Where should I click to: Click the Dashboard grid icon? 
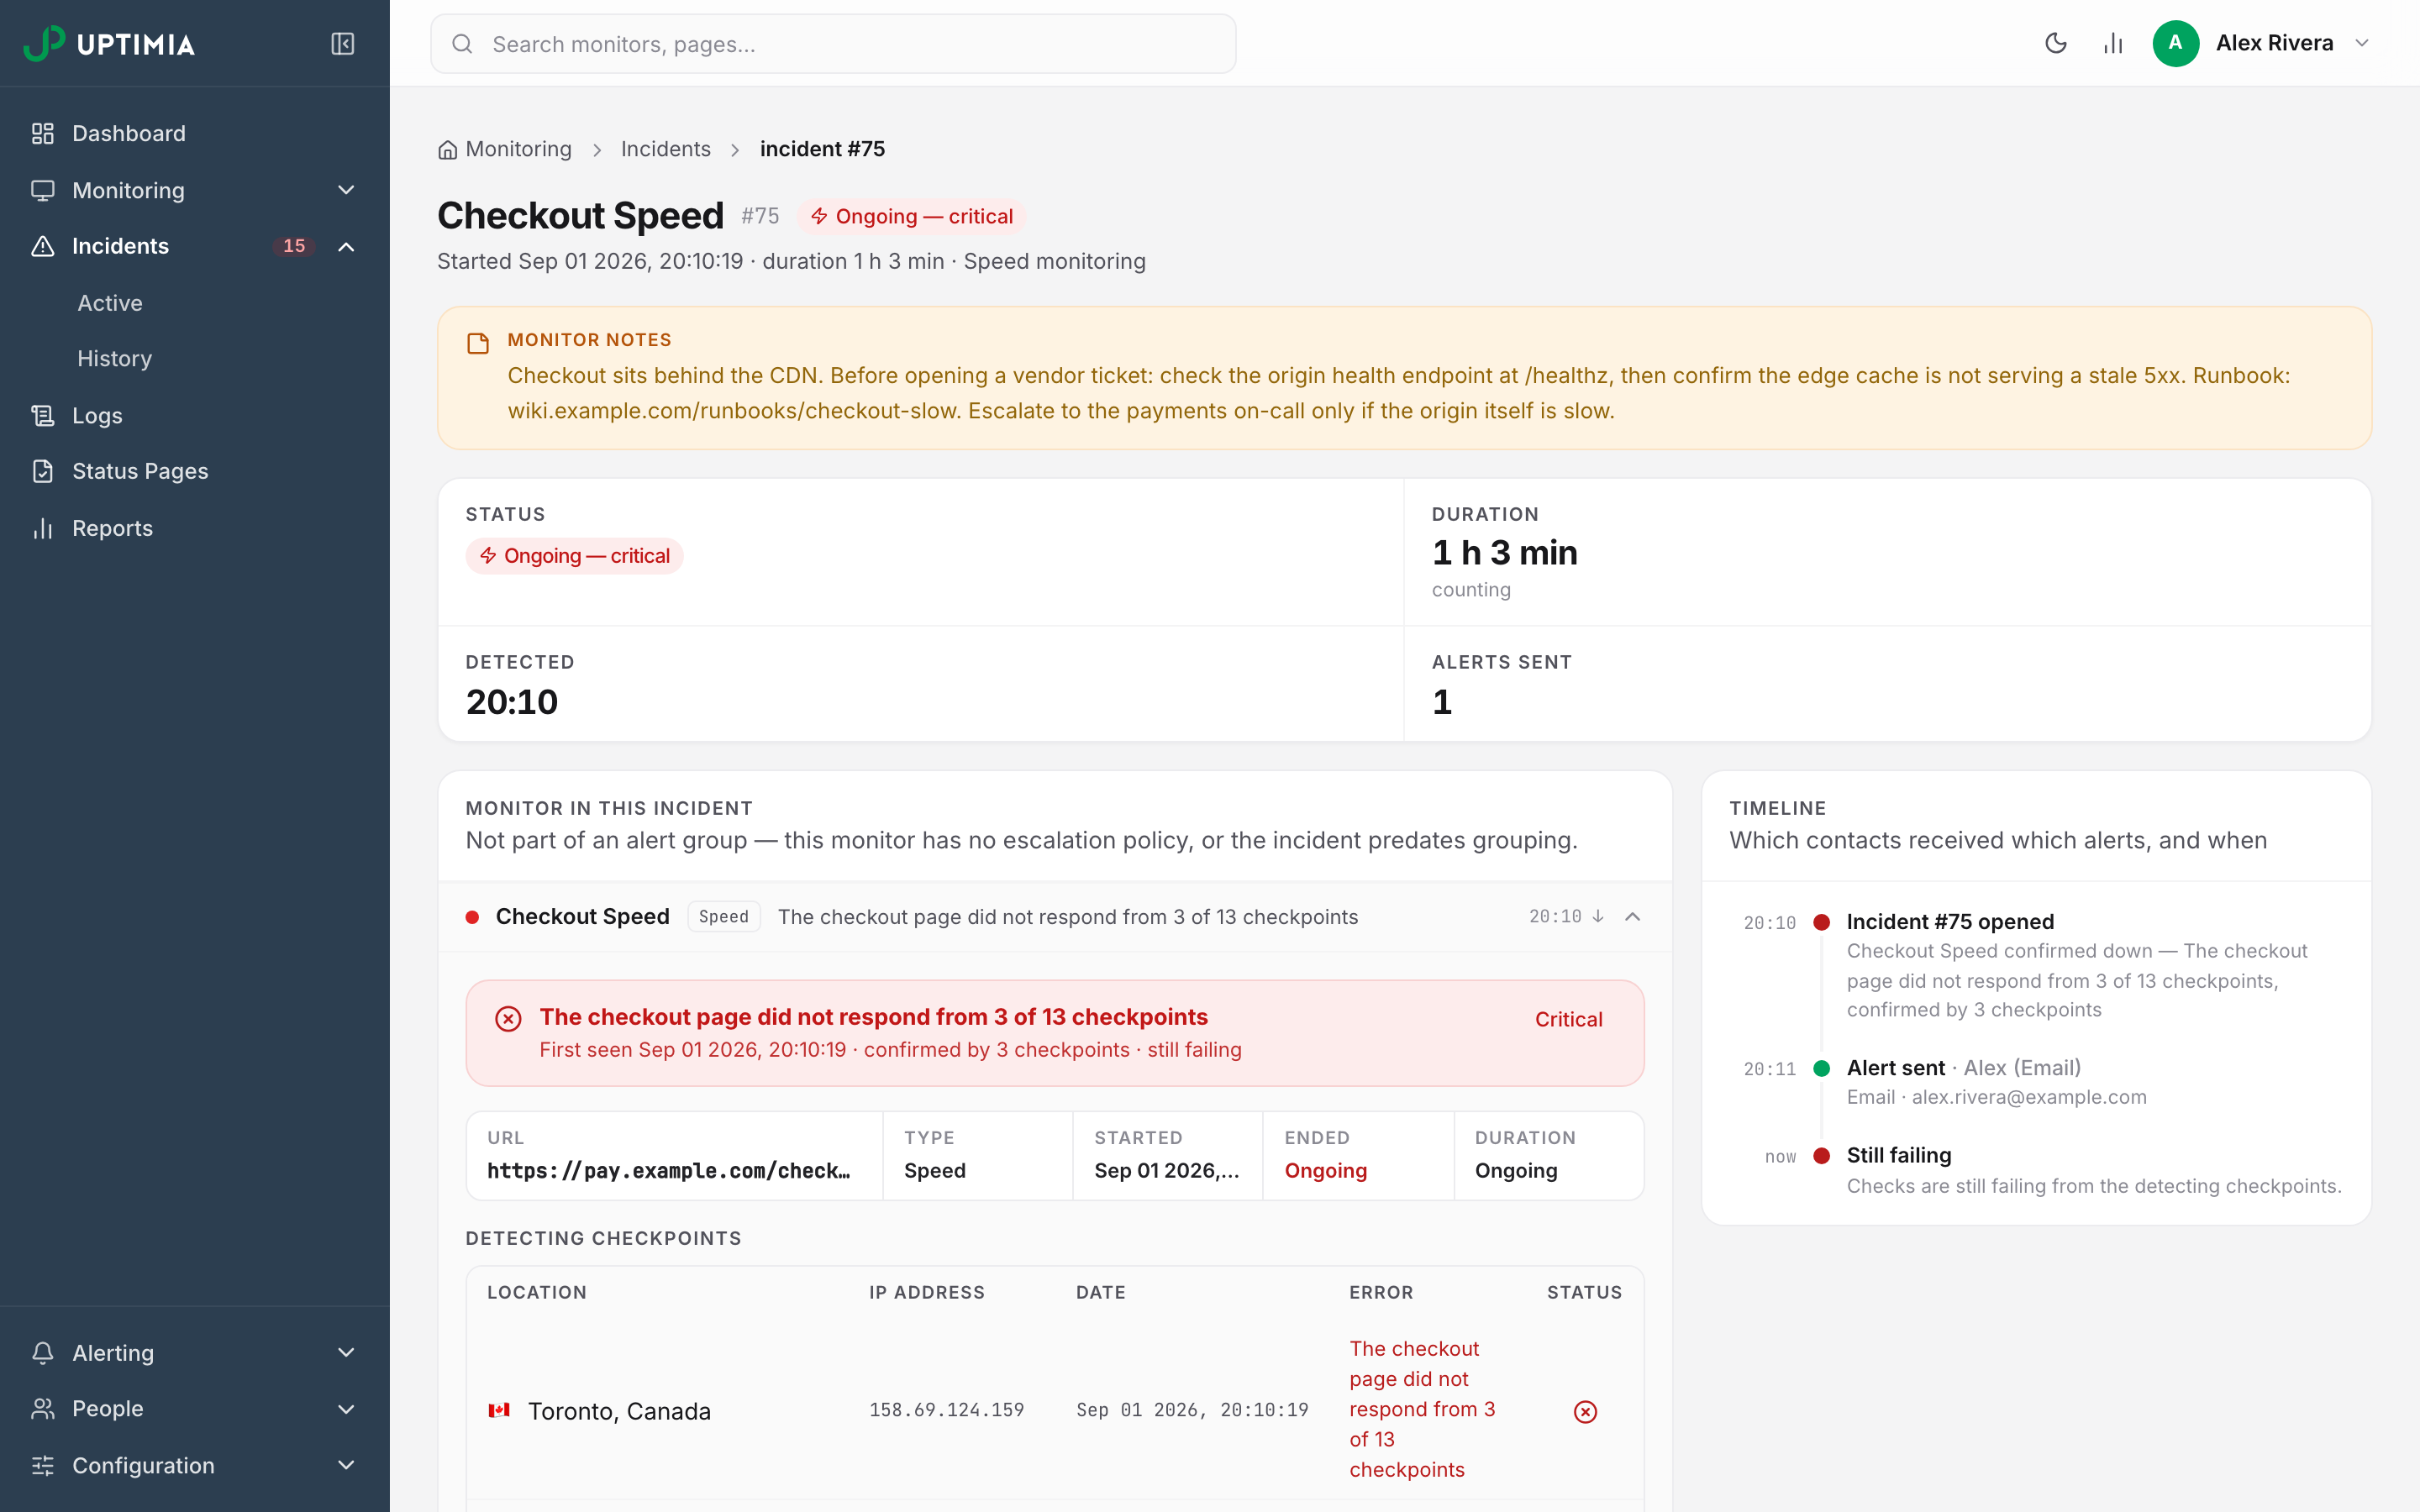click(x=42, y=133)
